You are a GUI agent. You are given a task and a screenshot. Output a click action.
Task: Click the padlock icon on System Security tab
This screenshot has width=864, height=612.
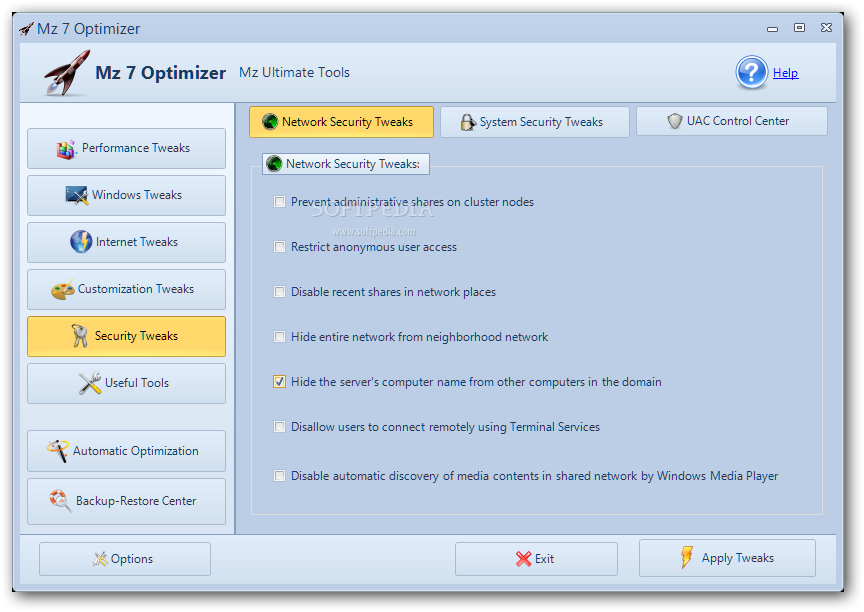(468, 122)
